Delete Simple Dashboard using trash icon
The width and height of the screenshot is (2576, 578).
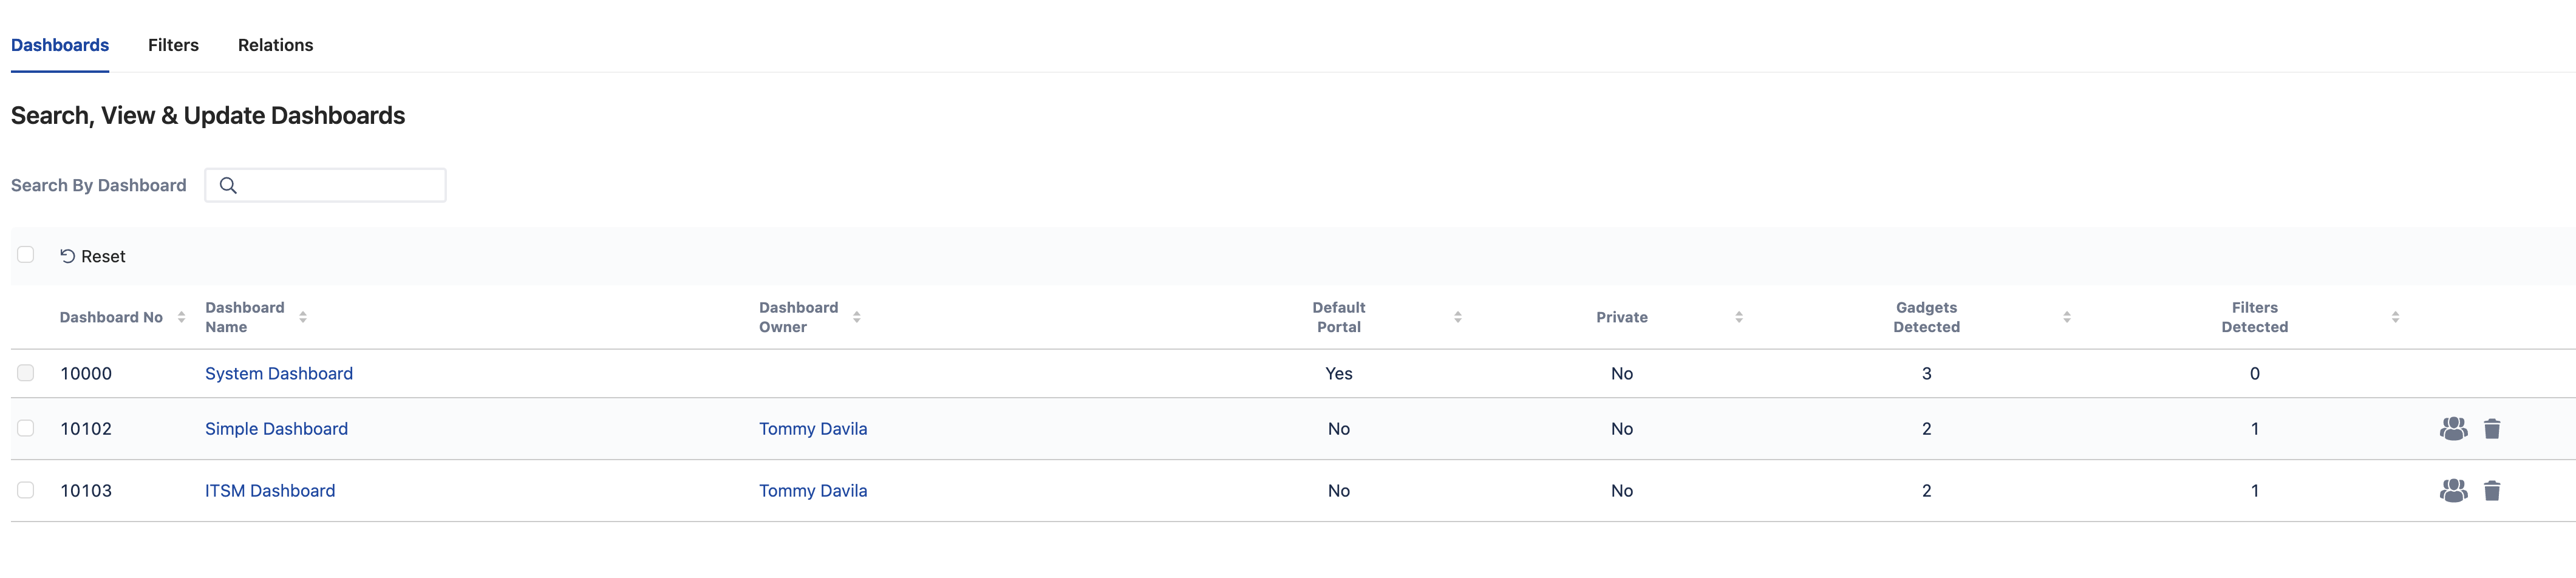(2492, 429)
